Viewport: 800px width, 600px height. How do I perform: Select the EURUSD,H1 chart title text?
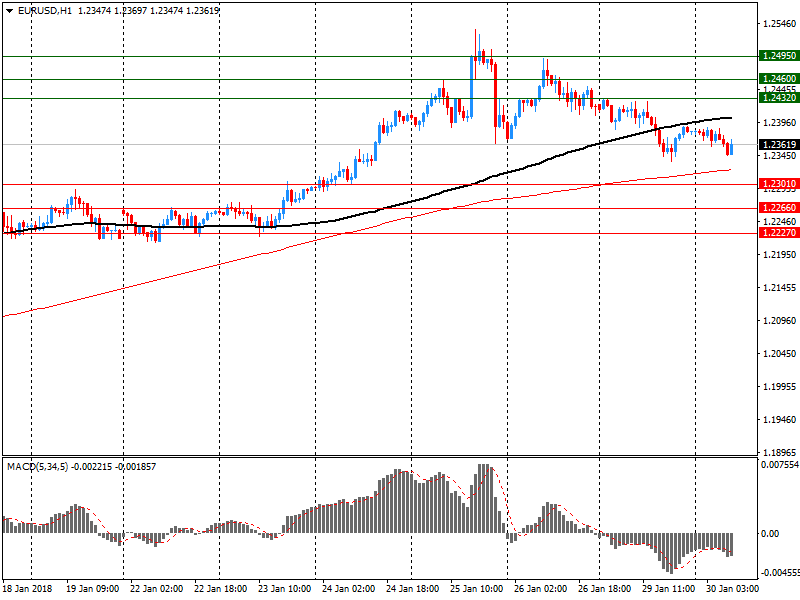[45, 11]
